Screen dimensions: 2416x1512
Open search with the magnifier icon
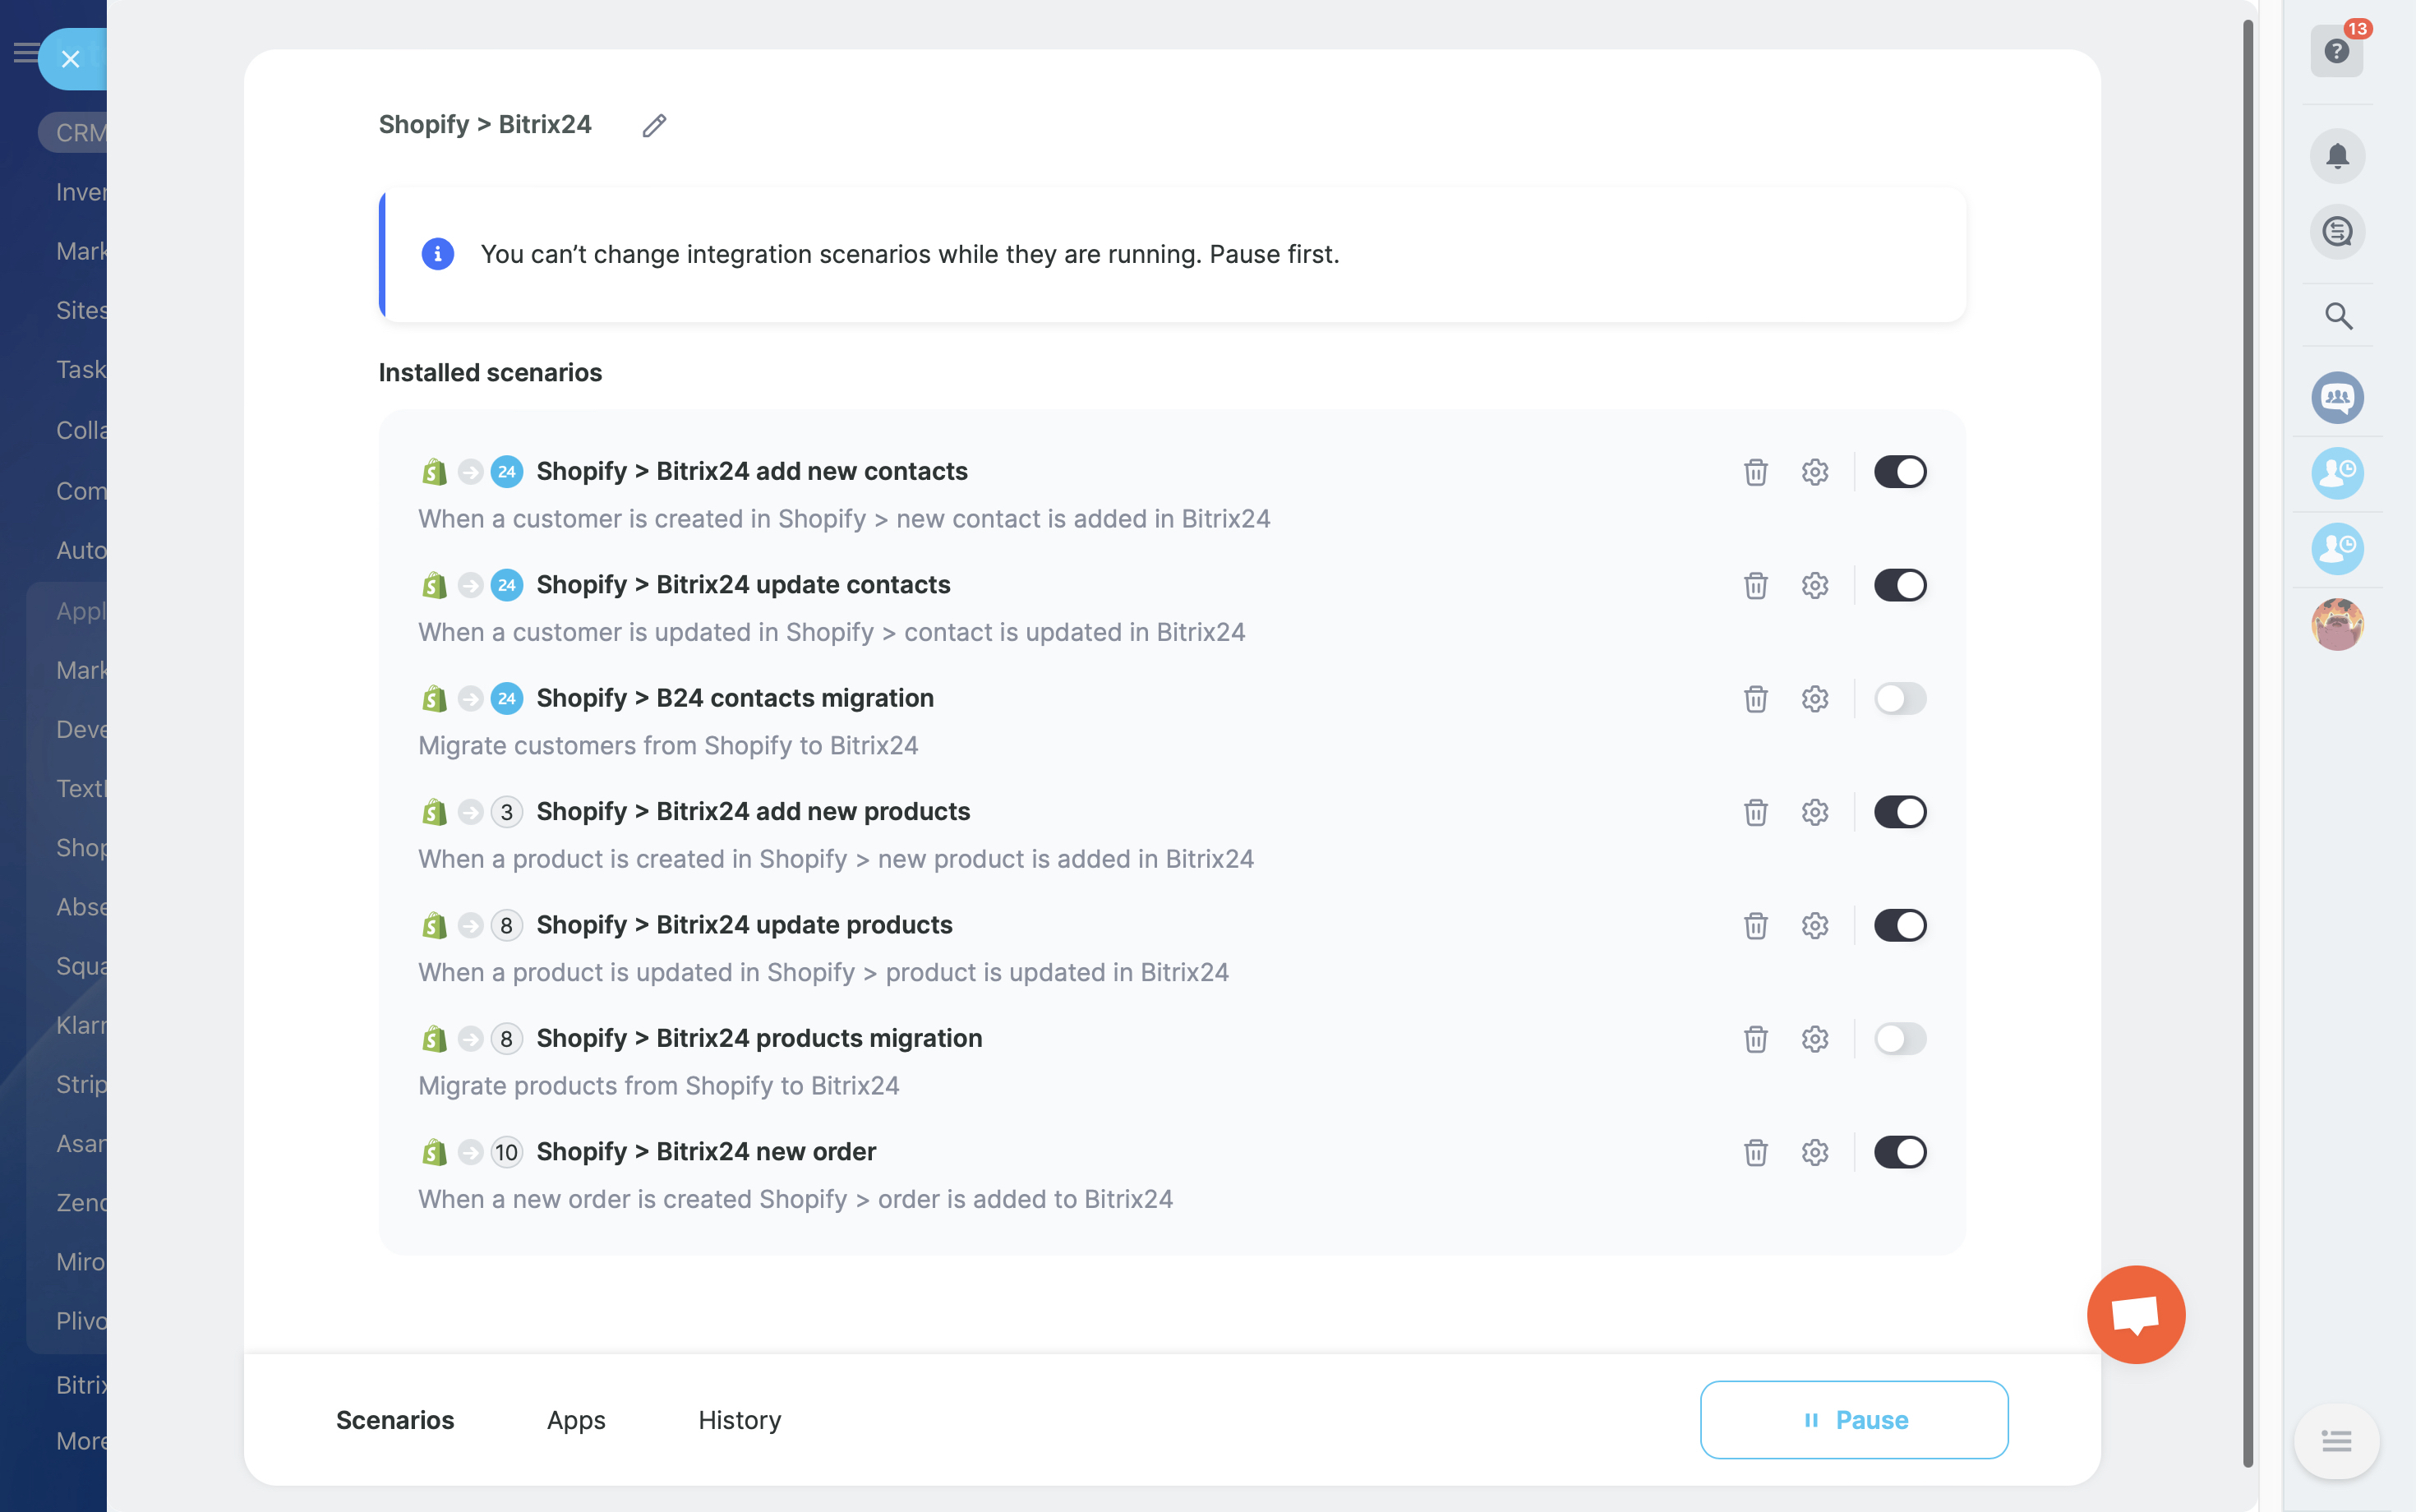coord(2337,316)
